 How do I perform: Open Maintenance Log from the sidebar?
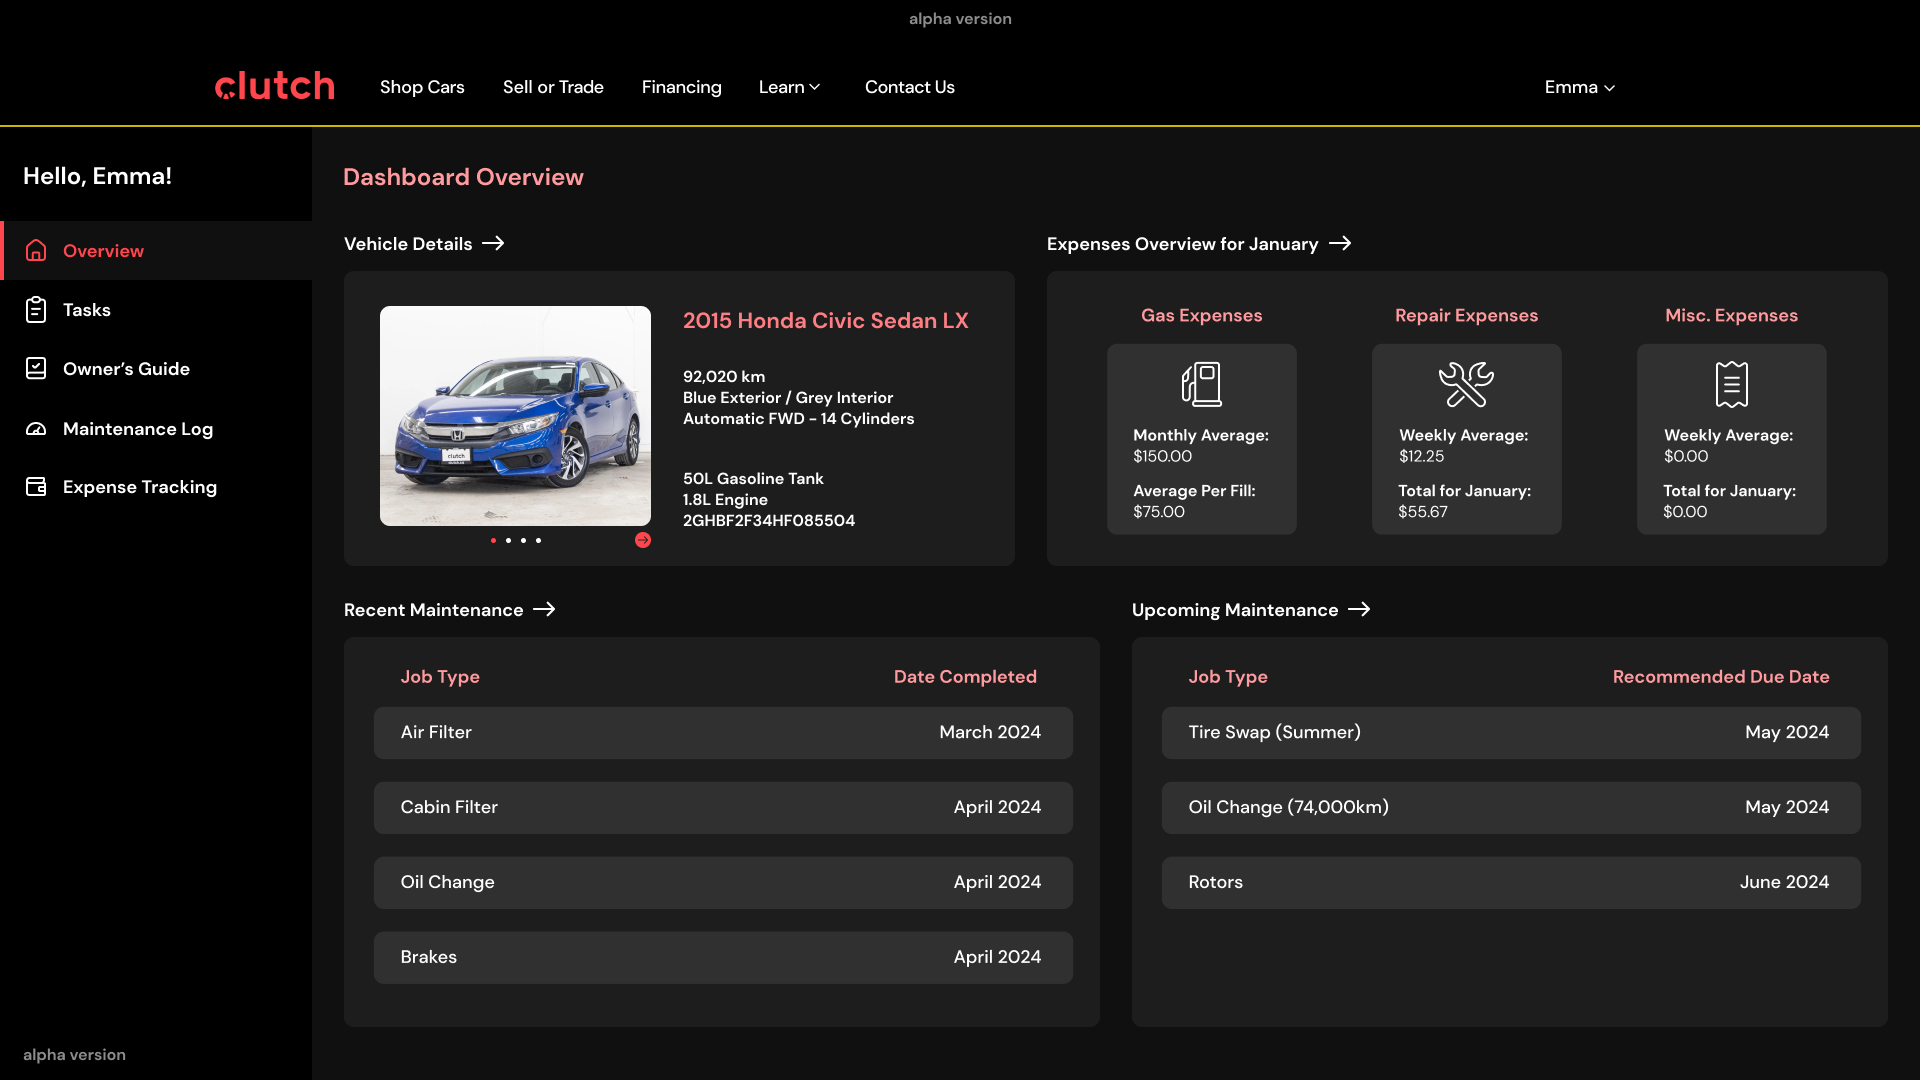coord(156,428)
